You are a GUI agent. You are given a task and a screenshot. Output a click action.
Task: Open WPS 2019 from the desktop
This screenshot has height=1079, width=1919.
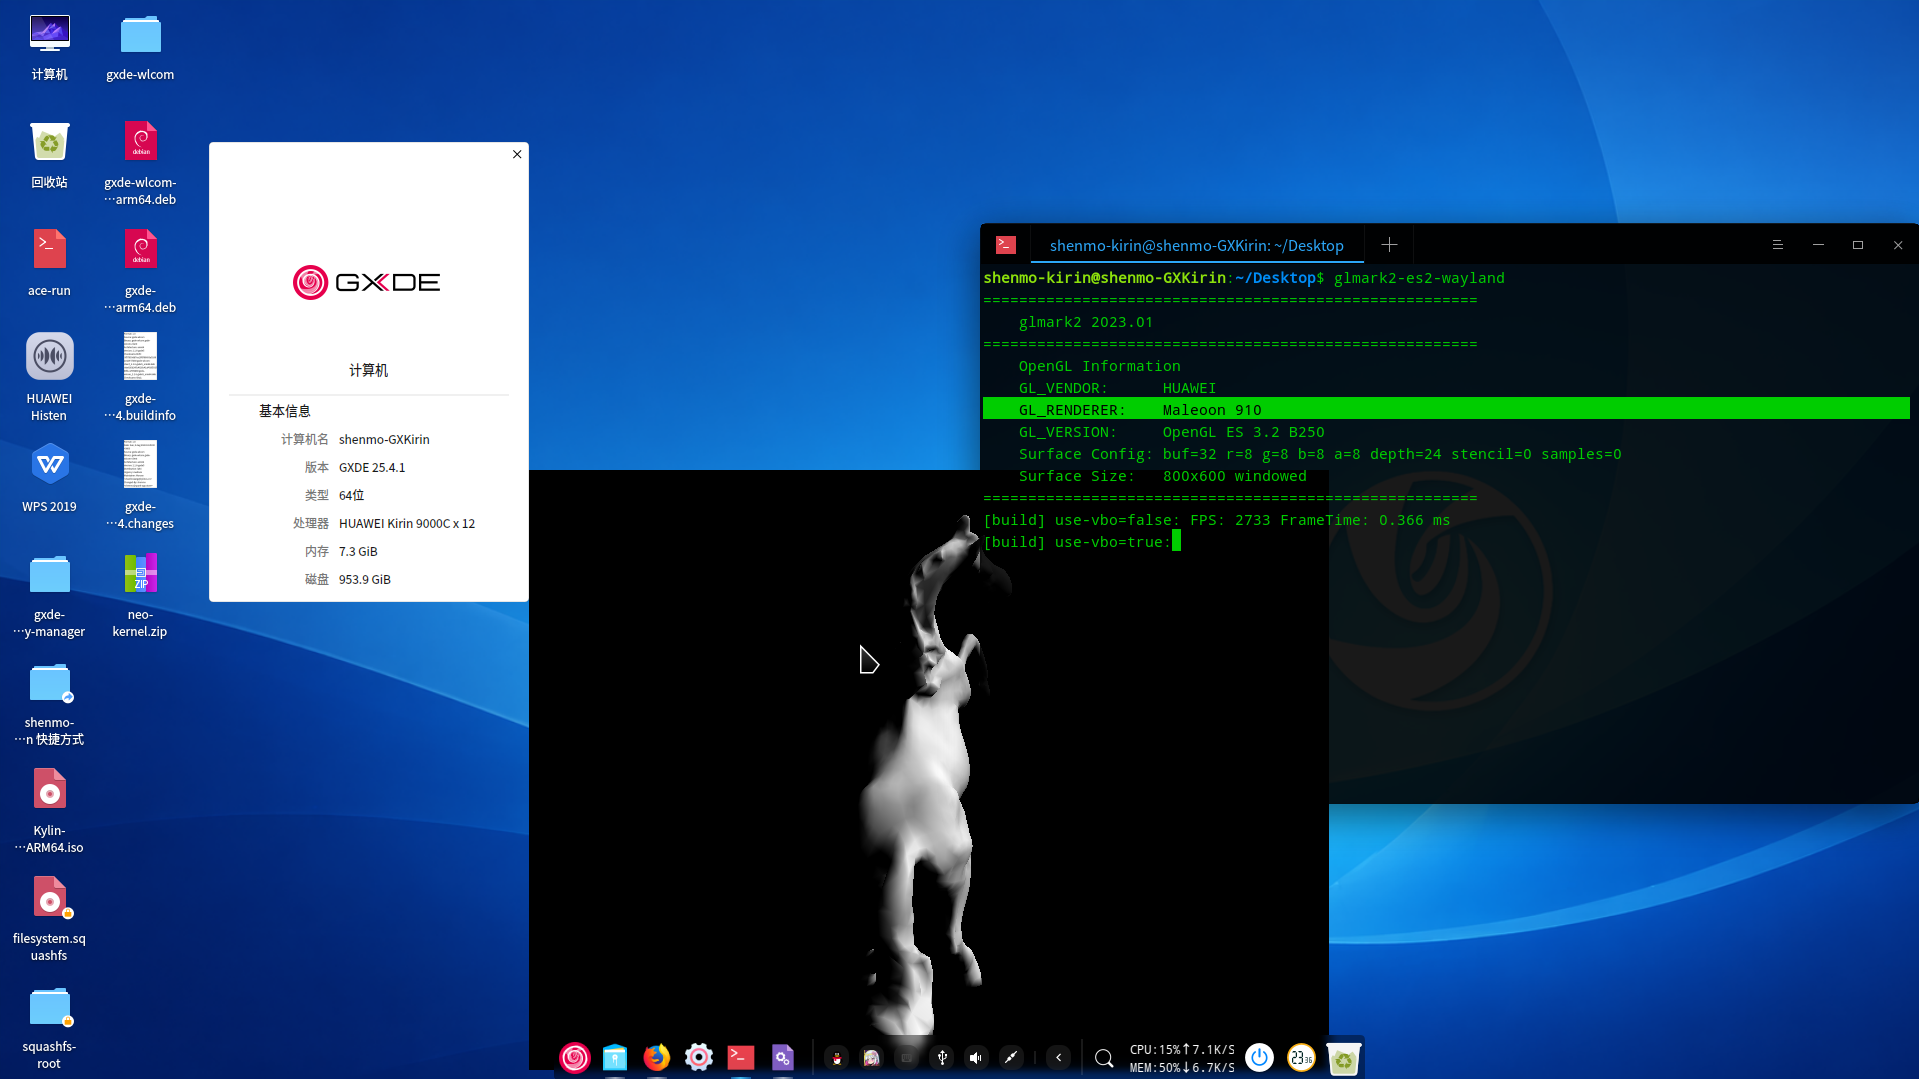tap(49, 478)
